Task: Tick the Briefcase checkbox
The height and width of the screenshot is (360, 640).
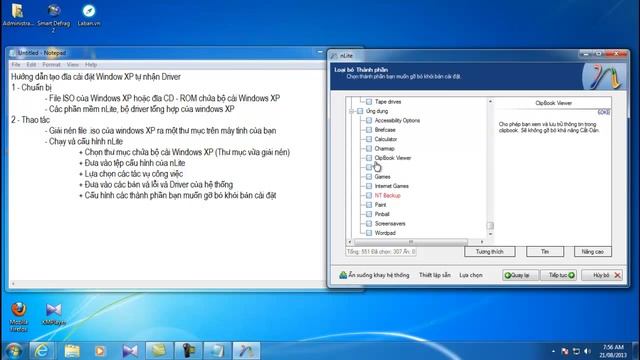Action: point(369,130)
